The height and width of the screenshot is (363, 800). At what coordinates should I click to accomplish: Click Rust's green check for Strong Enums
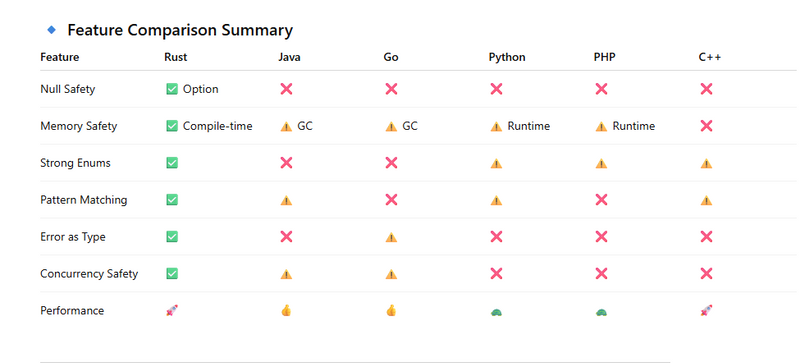pos(172,163)
